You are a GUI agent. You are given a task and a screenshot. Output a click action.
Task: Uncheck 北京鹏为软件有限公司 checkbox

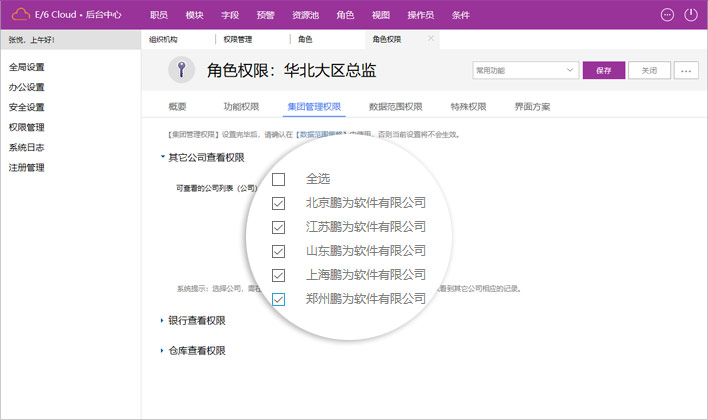[279, 203]
